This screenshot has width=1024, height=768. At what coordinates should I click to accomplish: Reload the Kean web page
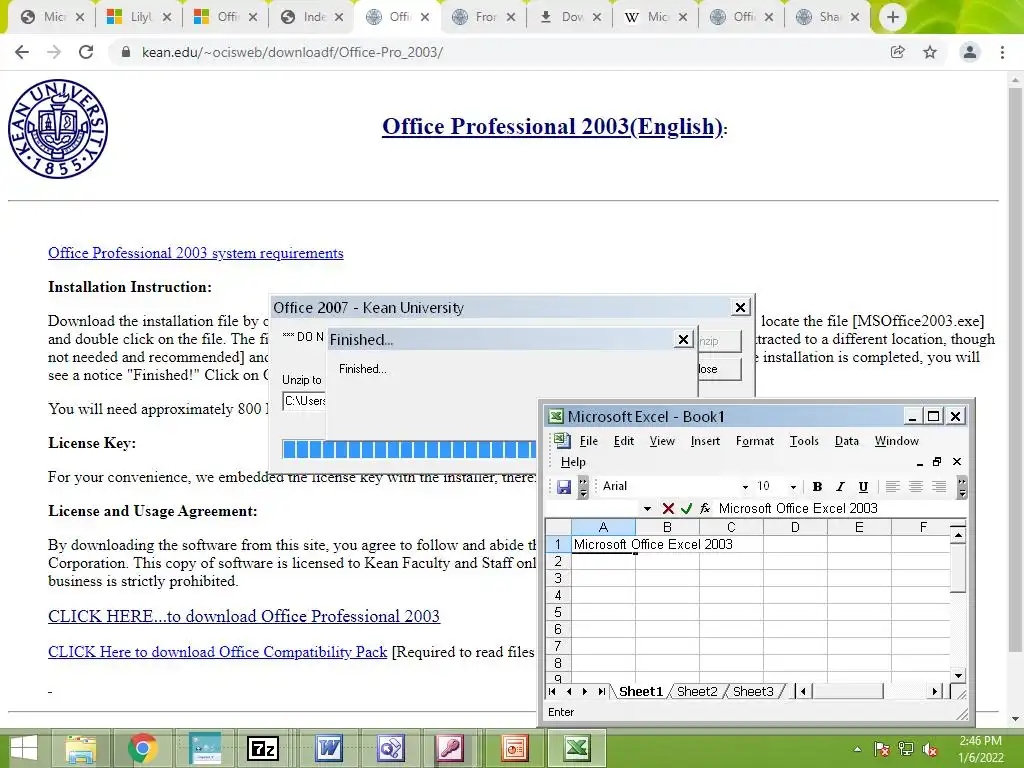(x=86, y=52)
